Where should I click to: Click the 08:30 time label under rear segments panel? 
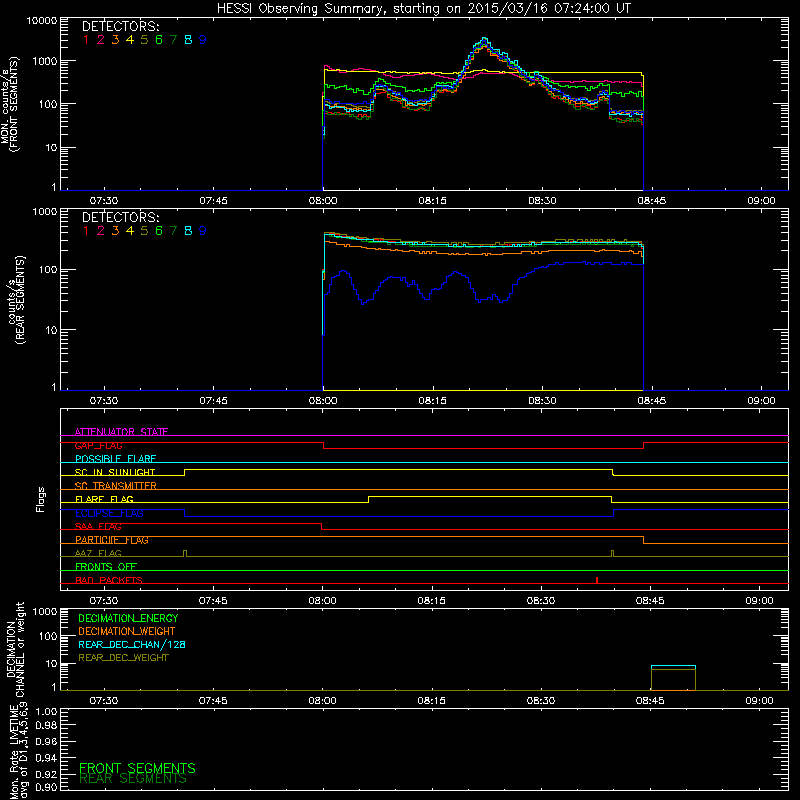(x=542, y=401)
